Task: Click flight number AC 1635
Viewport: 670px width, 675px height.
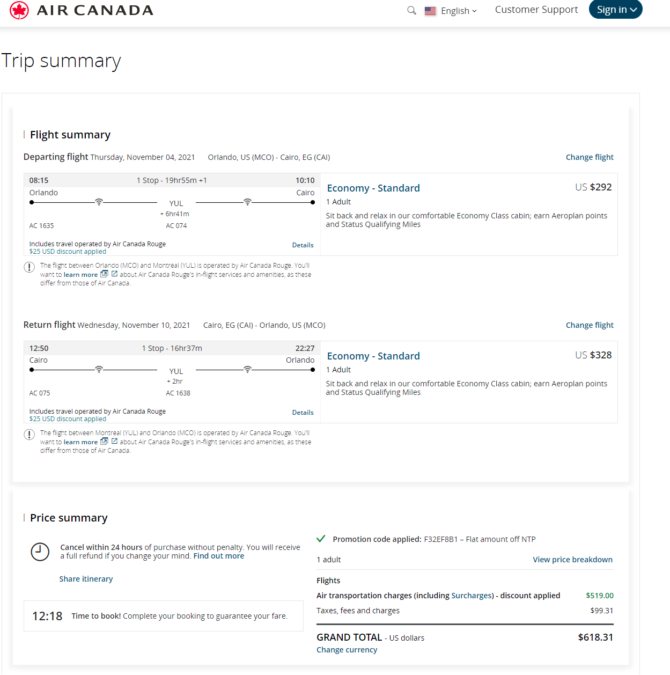Action: coord(41,226)
